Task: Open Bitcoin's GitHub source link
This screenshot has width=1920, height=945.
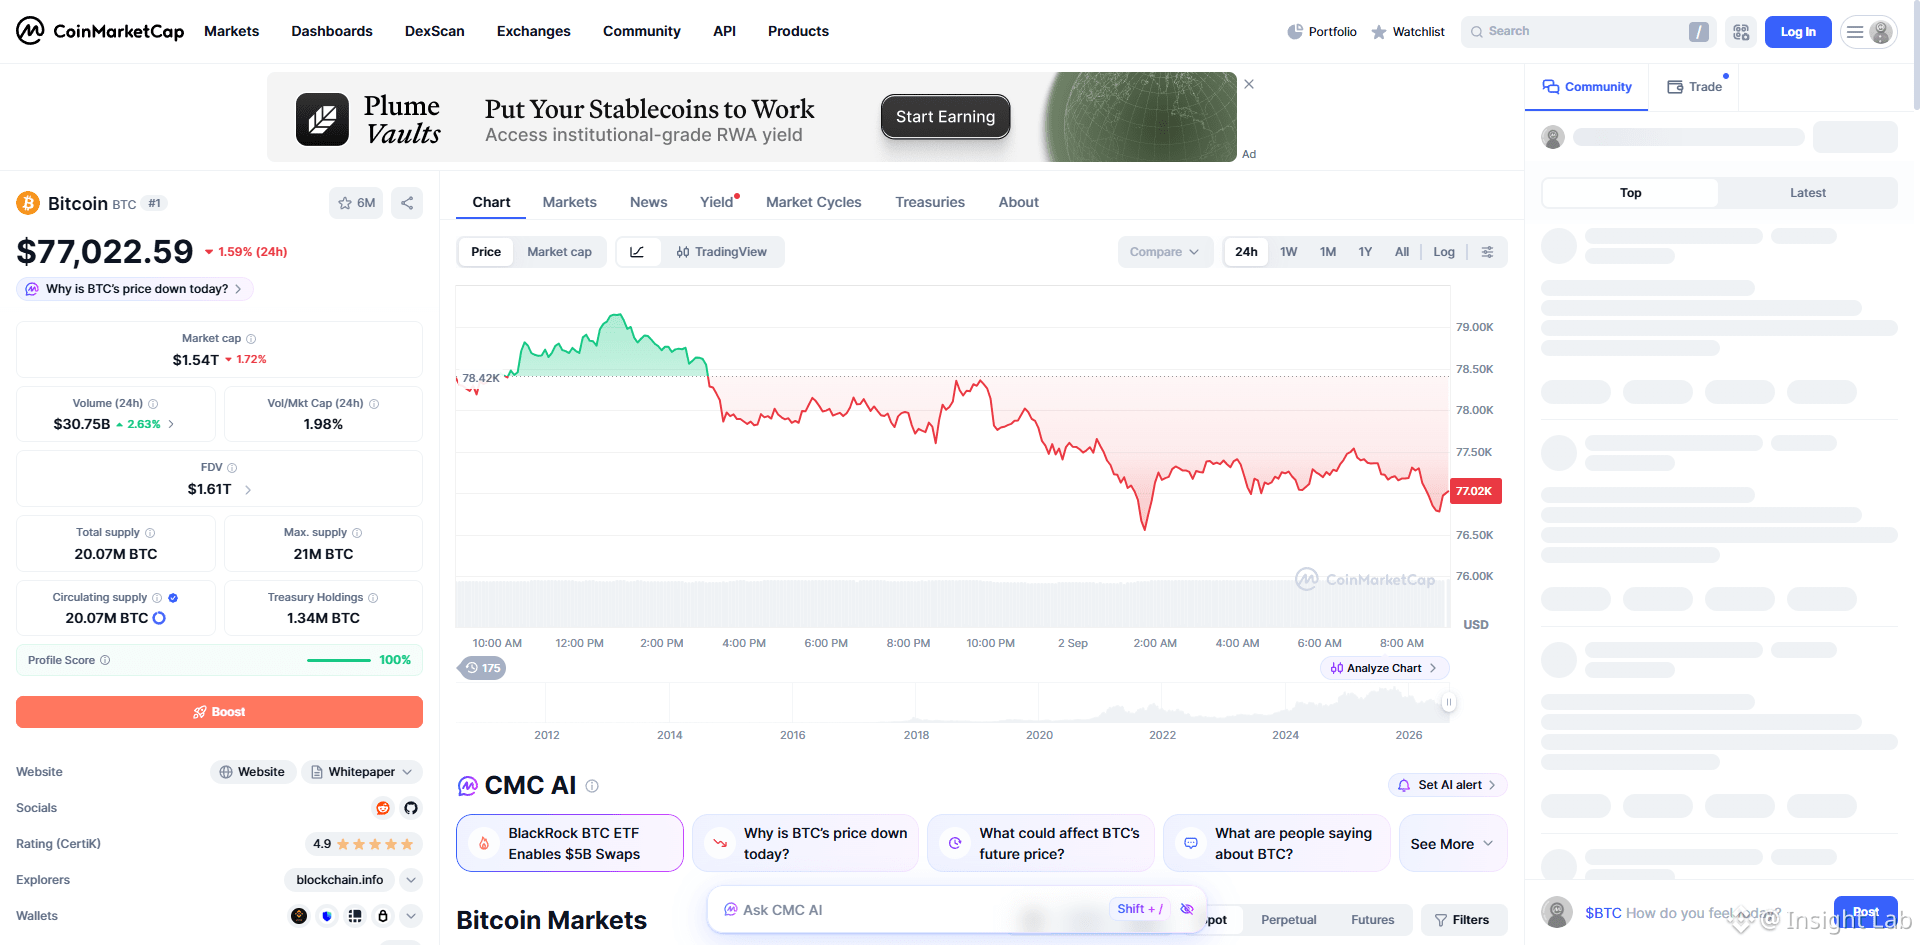Action: click(x=411, y=808)
